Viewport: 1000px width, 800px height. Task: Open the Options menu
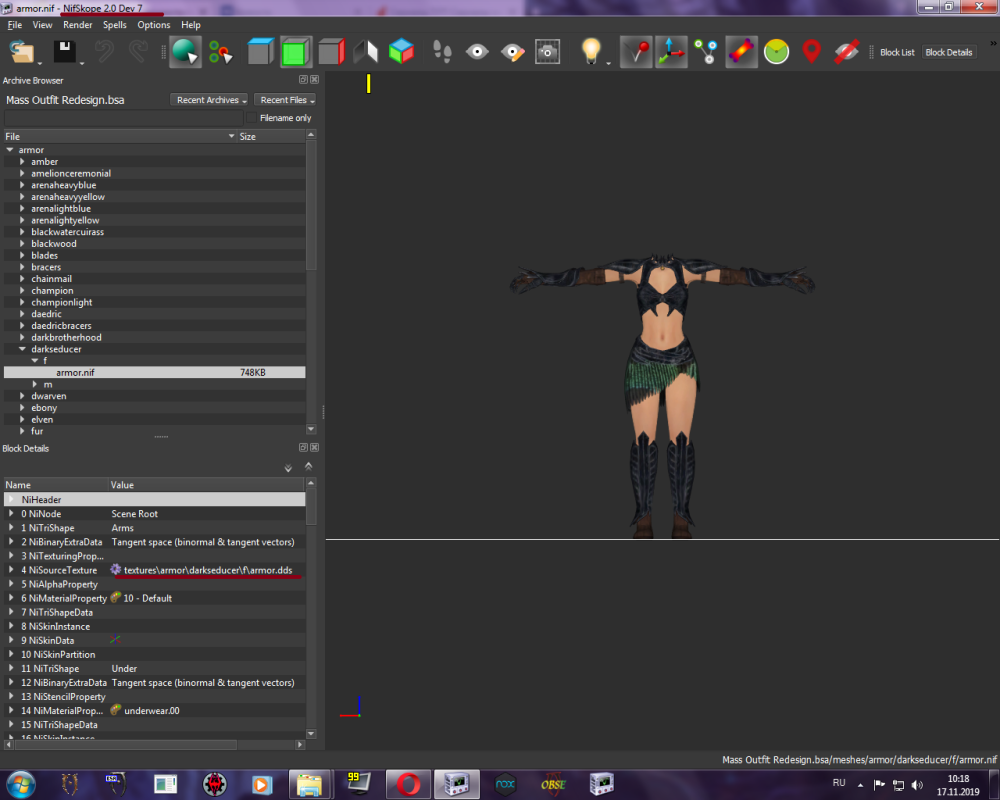click(154, 25)
